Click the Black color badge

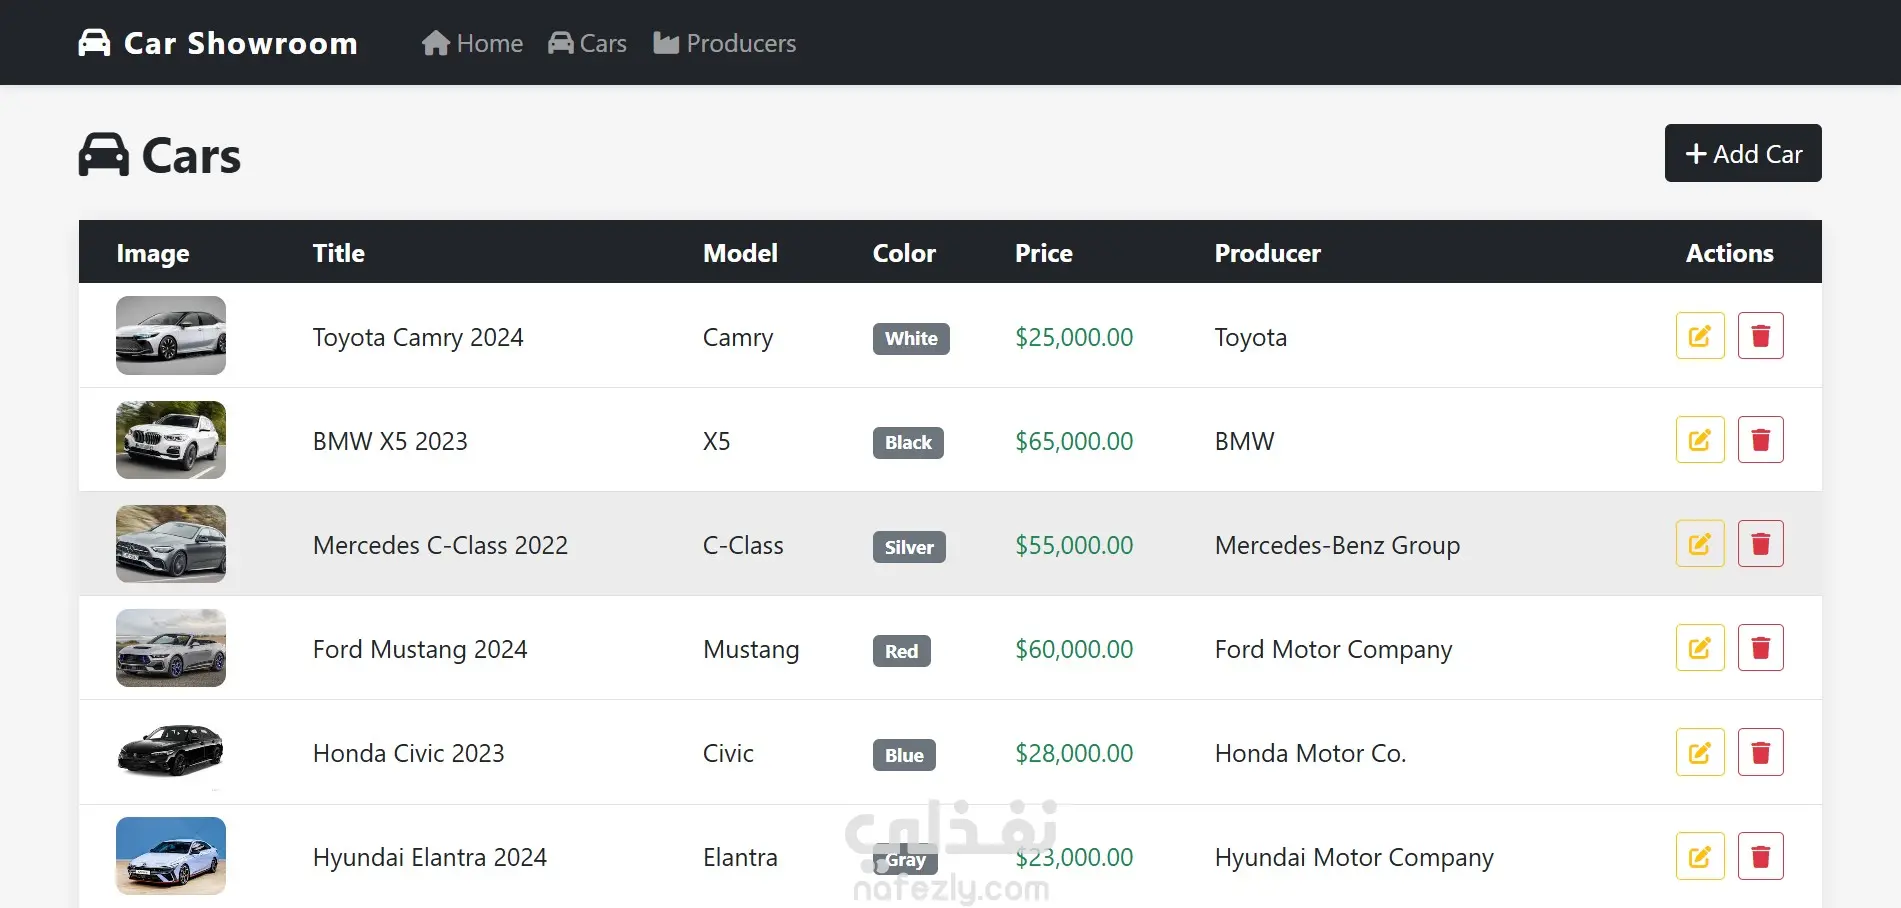coord(908,442)
